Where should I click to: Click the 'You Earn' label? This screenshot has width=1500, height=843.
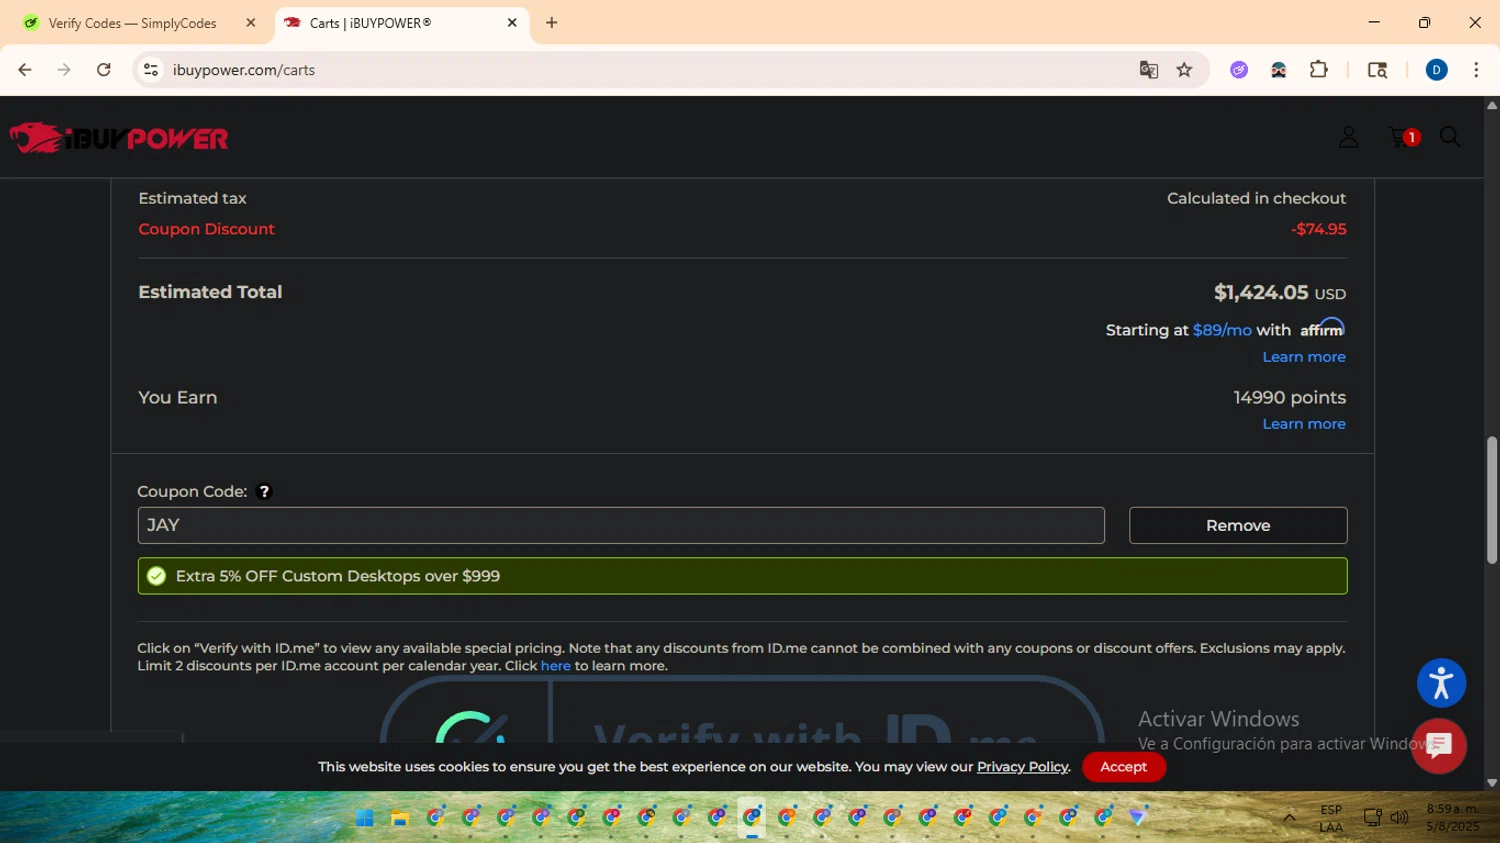pos(177,398)
